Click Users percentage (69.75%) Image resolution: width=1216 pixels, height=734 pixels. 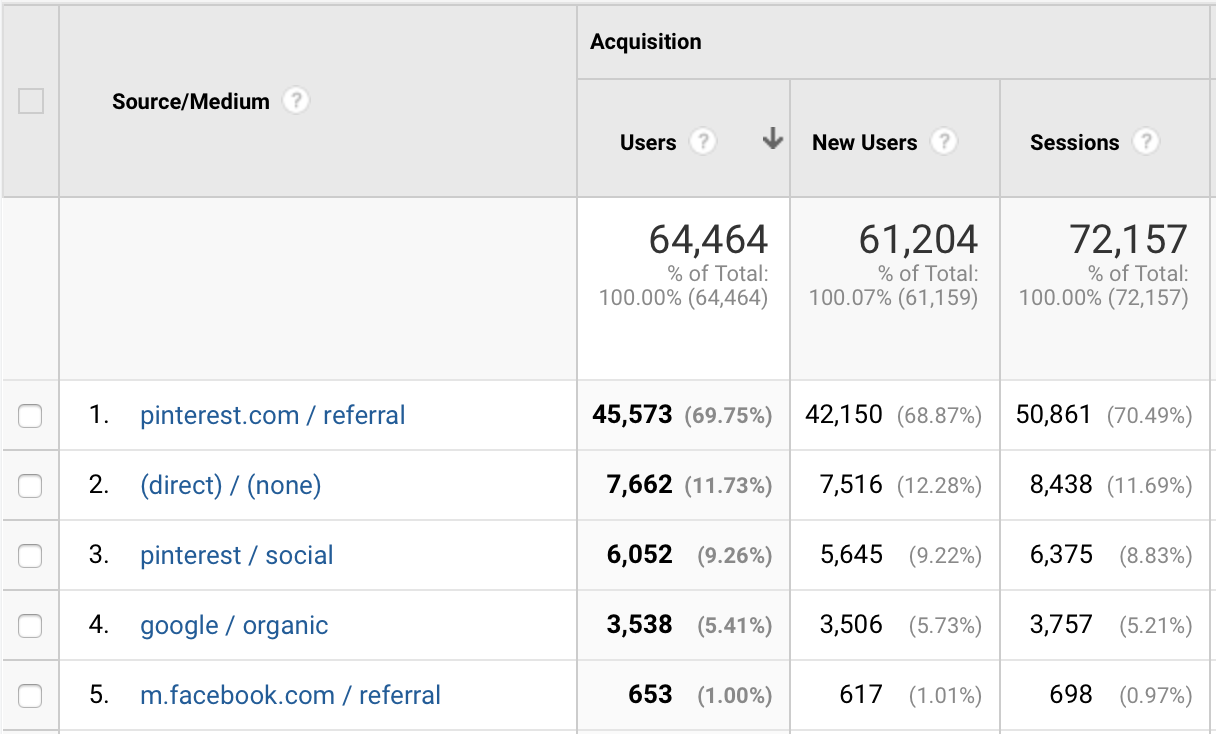(x=728, y=416)
